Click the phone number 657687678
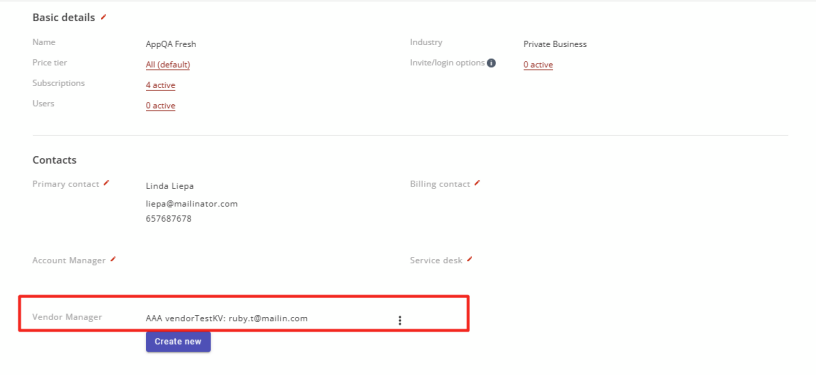The height and width of the screenshot is (375, 816). click(169, 219)
